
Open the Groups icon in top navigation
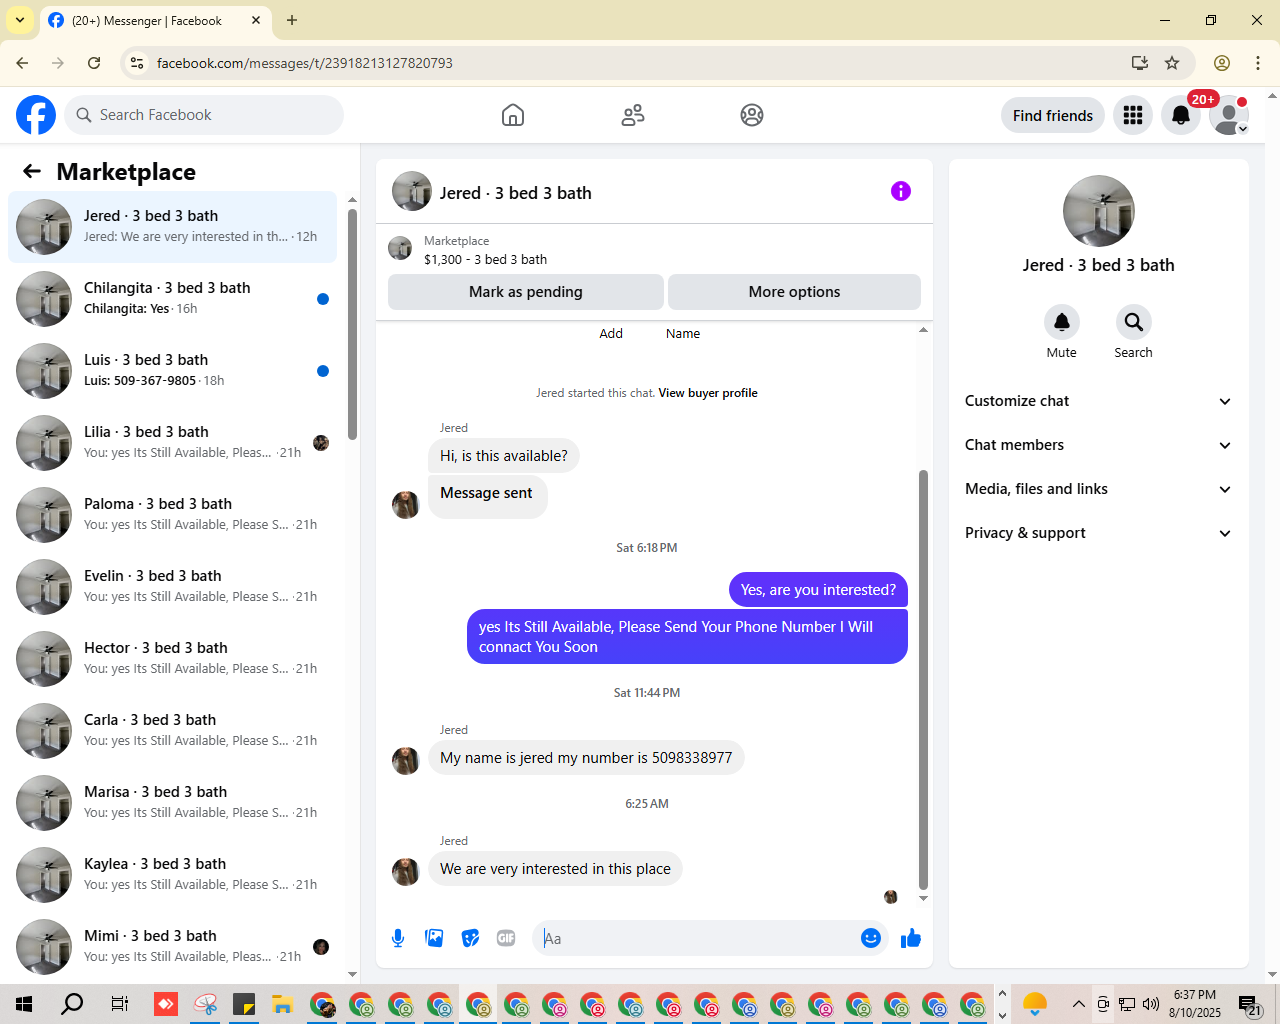pos(752,115)
